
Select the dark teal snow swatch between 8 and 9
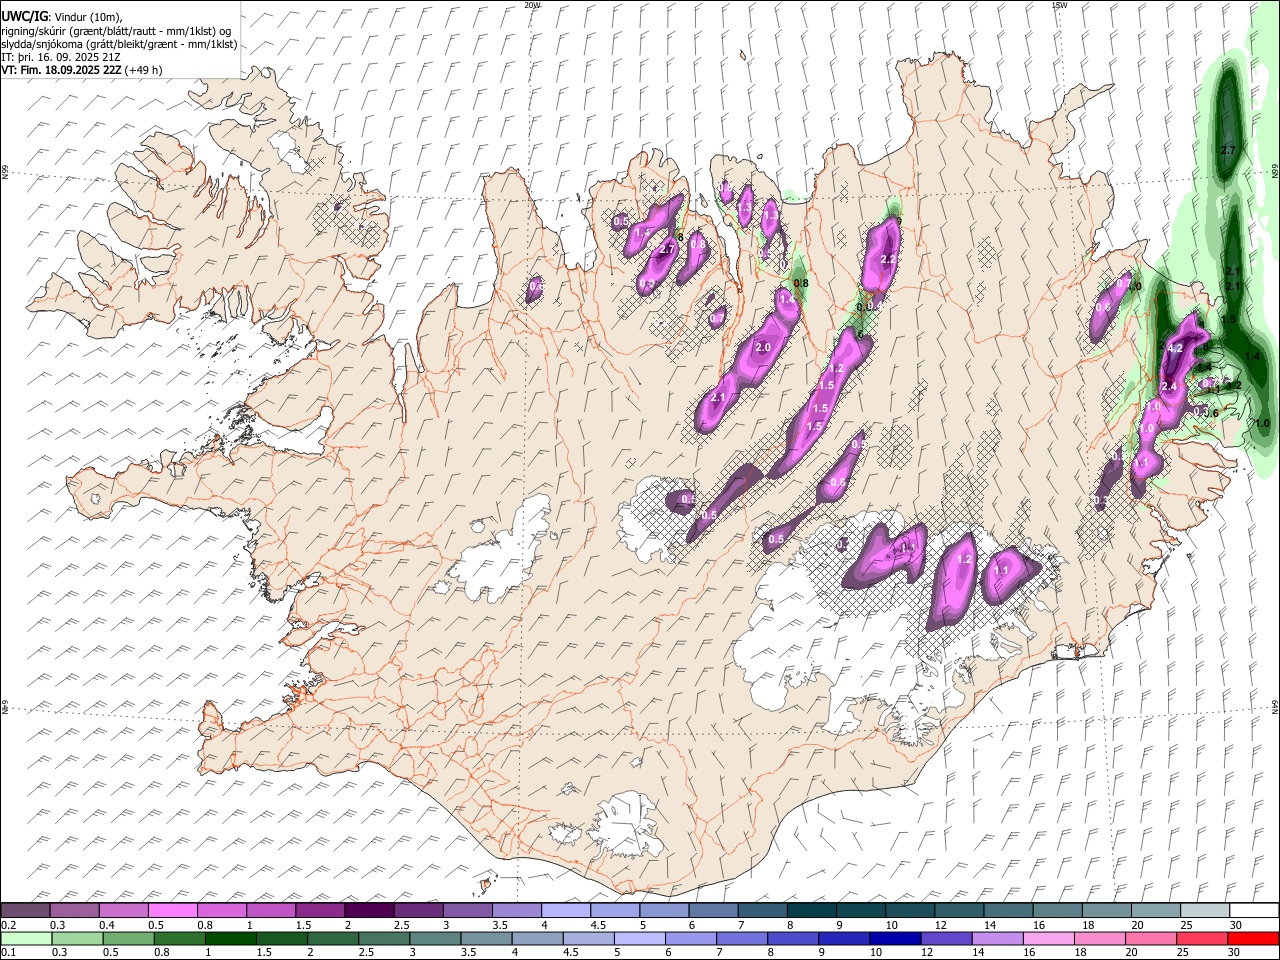click(x=810, y=911)
